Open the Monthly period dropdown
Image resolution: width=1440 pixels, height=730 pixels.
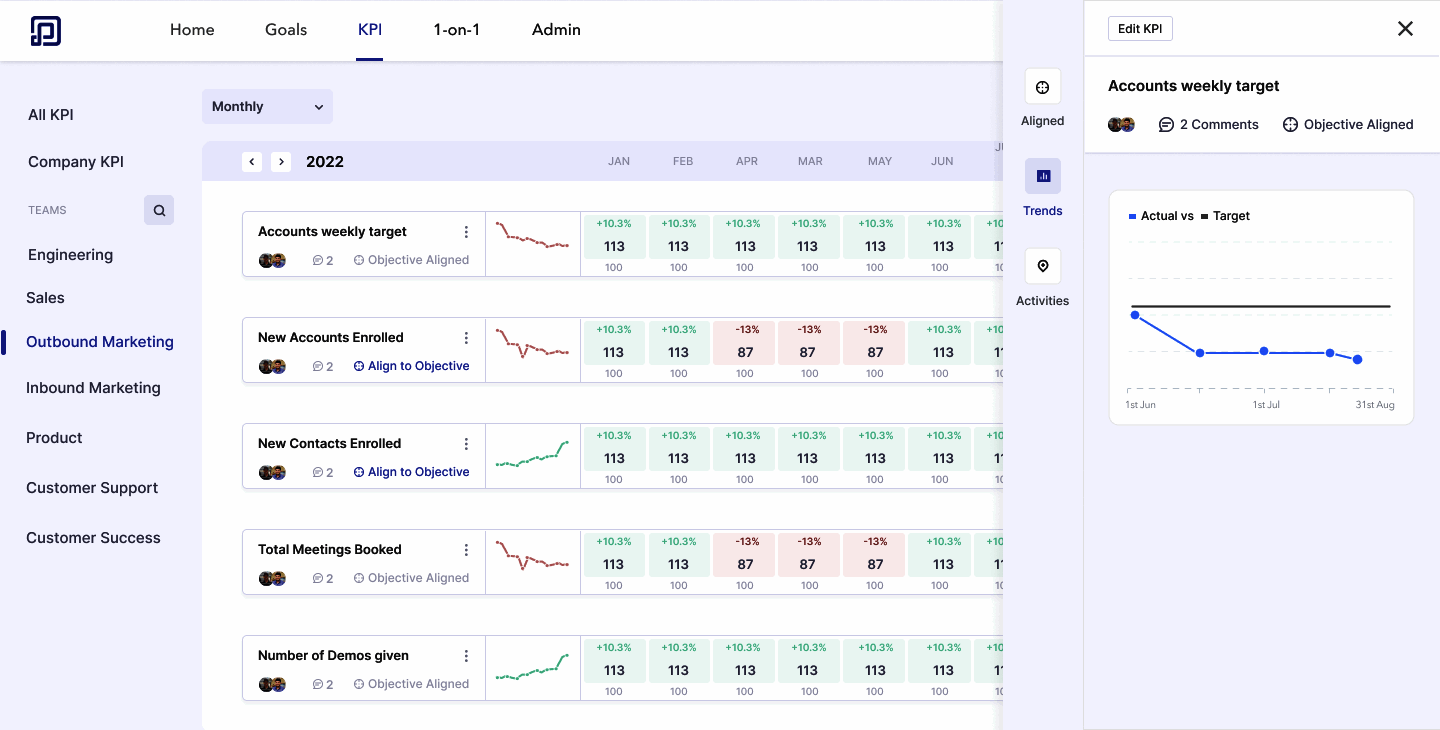[x=266, y=106]
